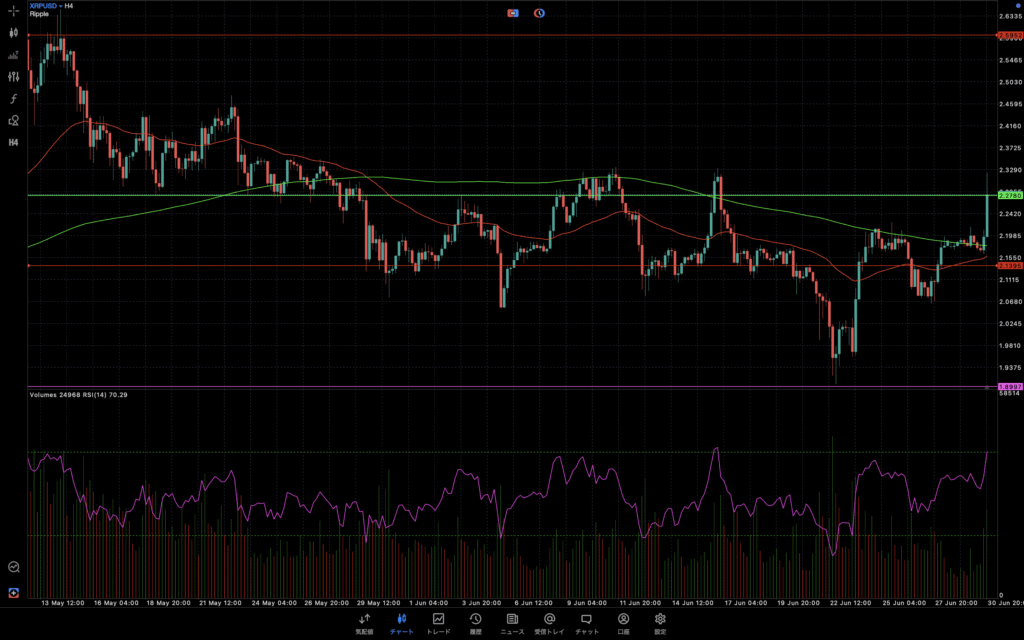Viewport: 1024px width, 640px height.
Task: Open the トレード trade tab
Action: 438,624
